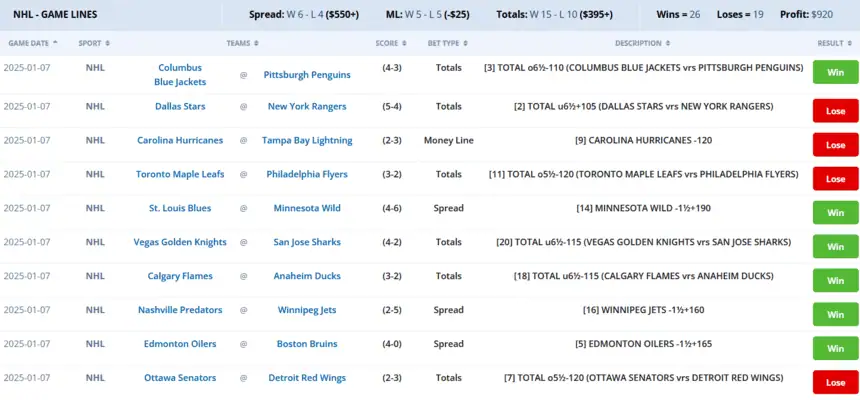Click the TOTAL u6½+105 Dallas description

pos(643,106)
